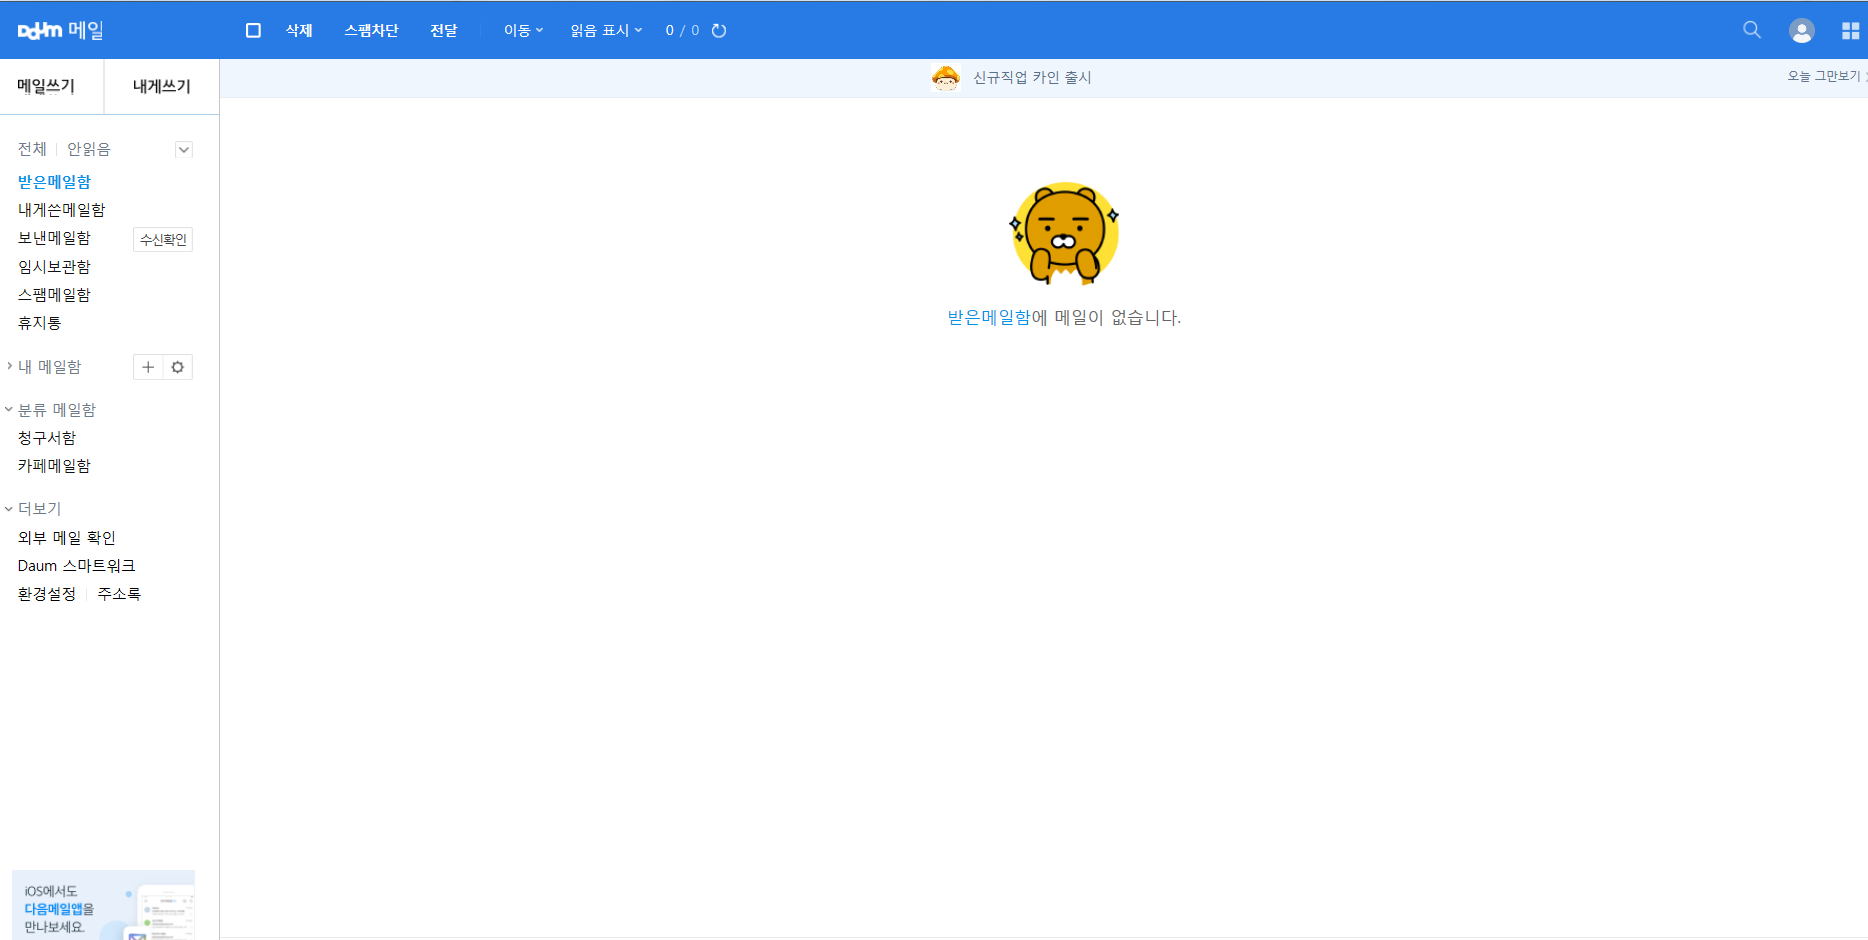Open the 보낸메일함 folder
The image size is (1868, 940).
point(54,238)
